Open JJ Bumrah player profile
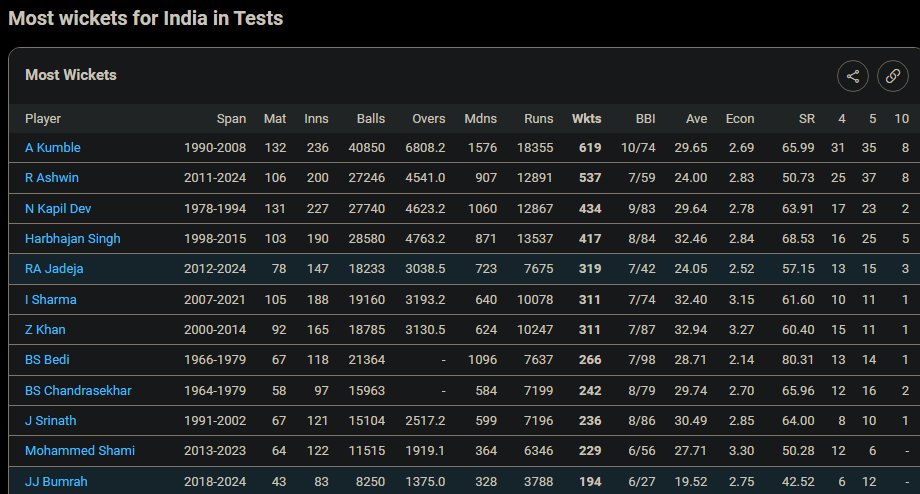 56,482
